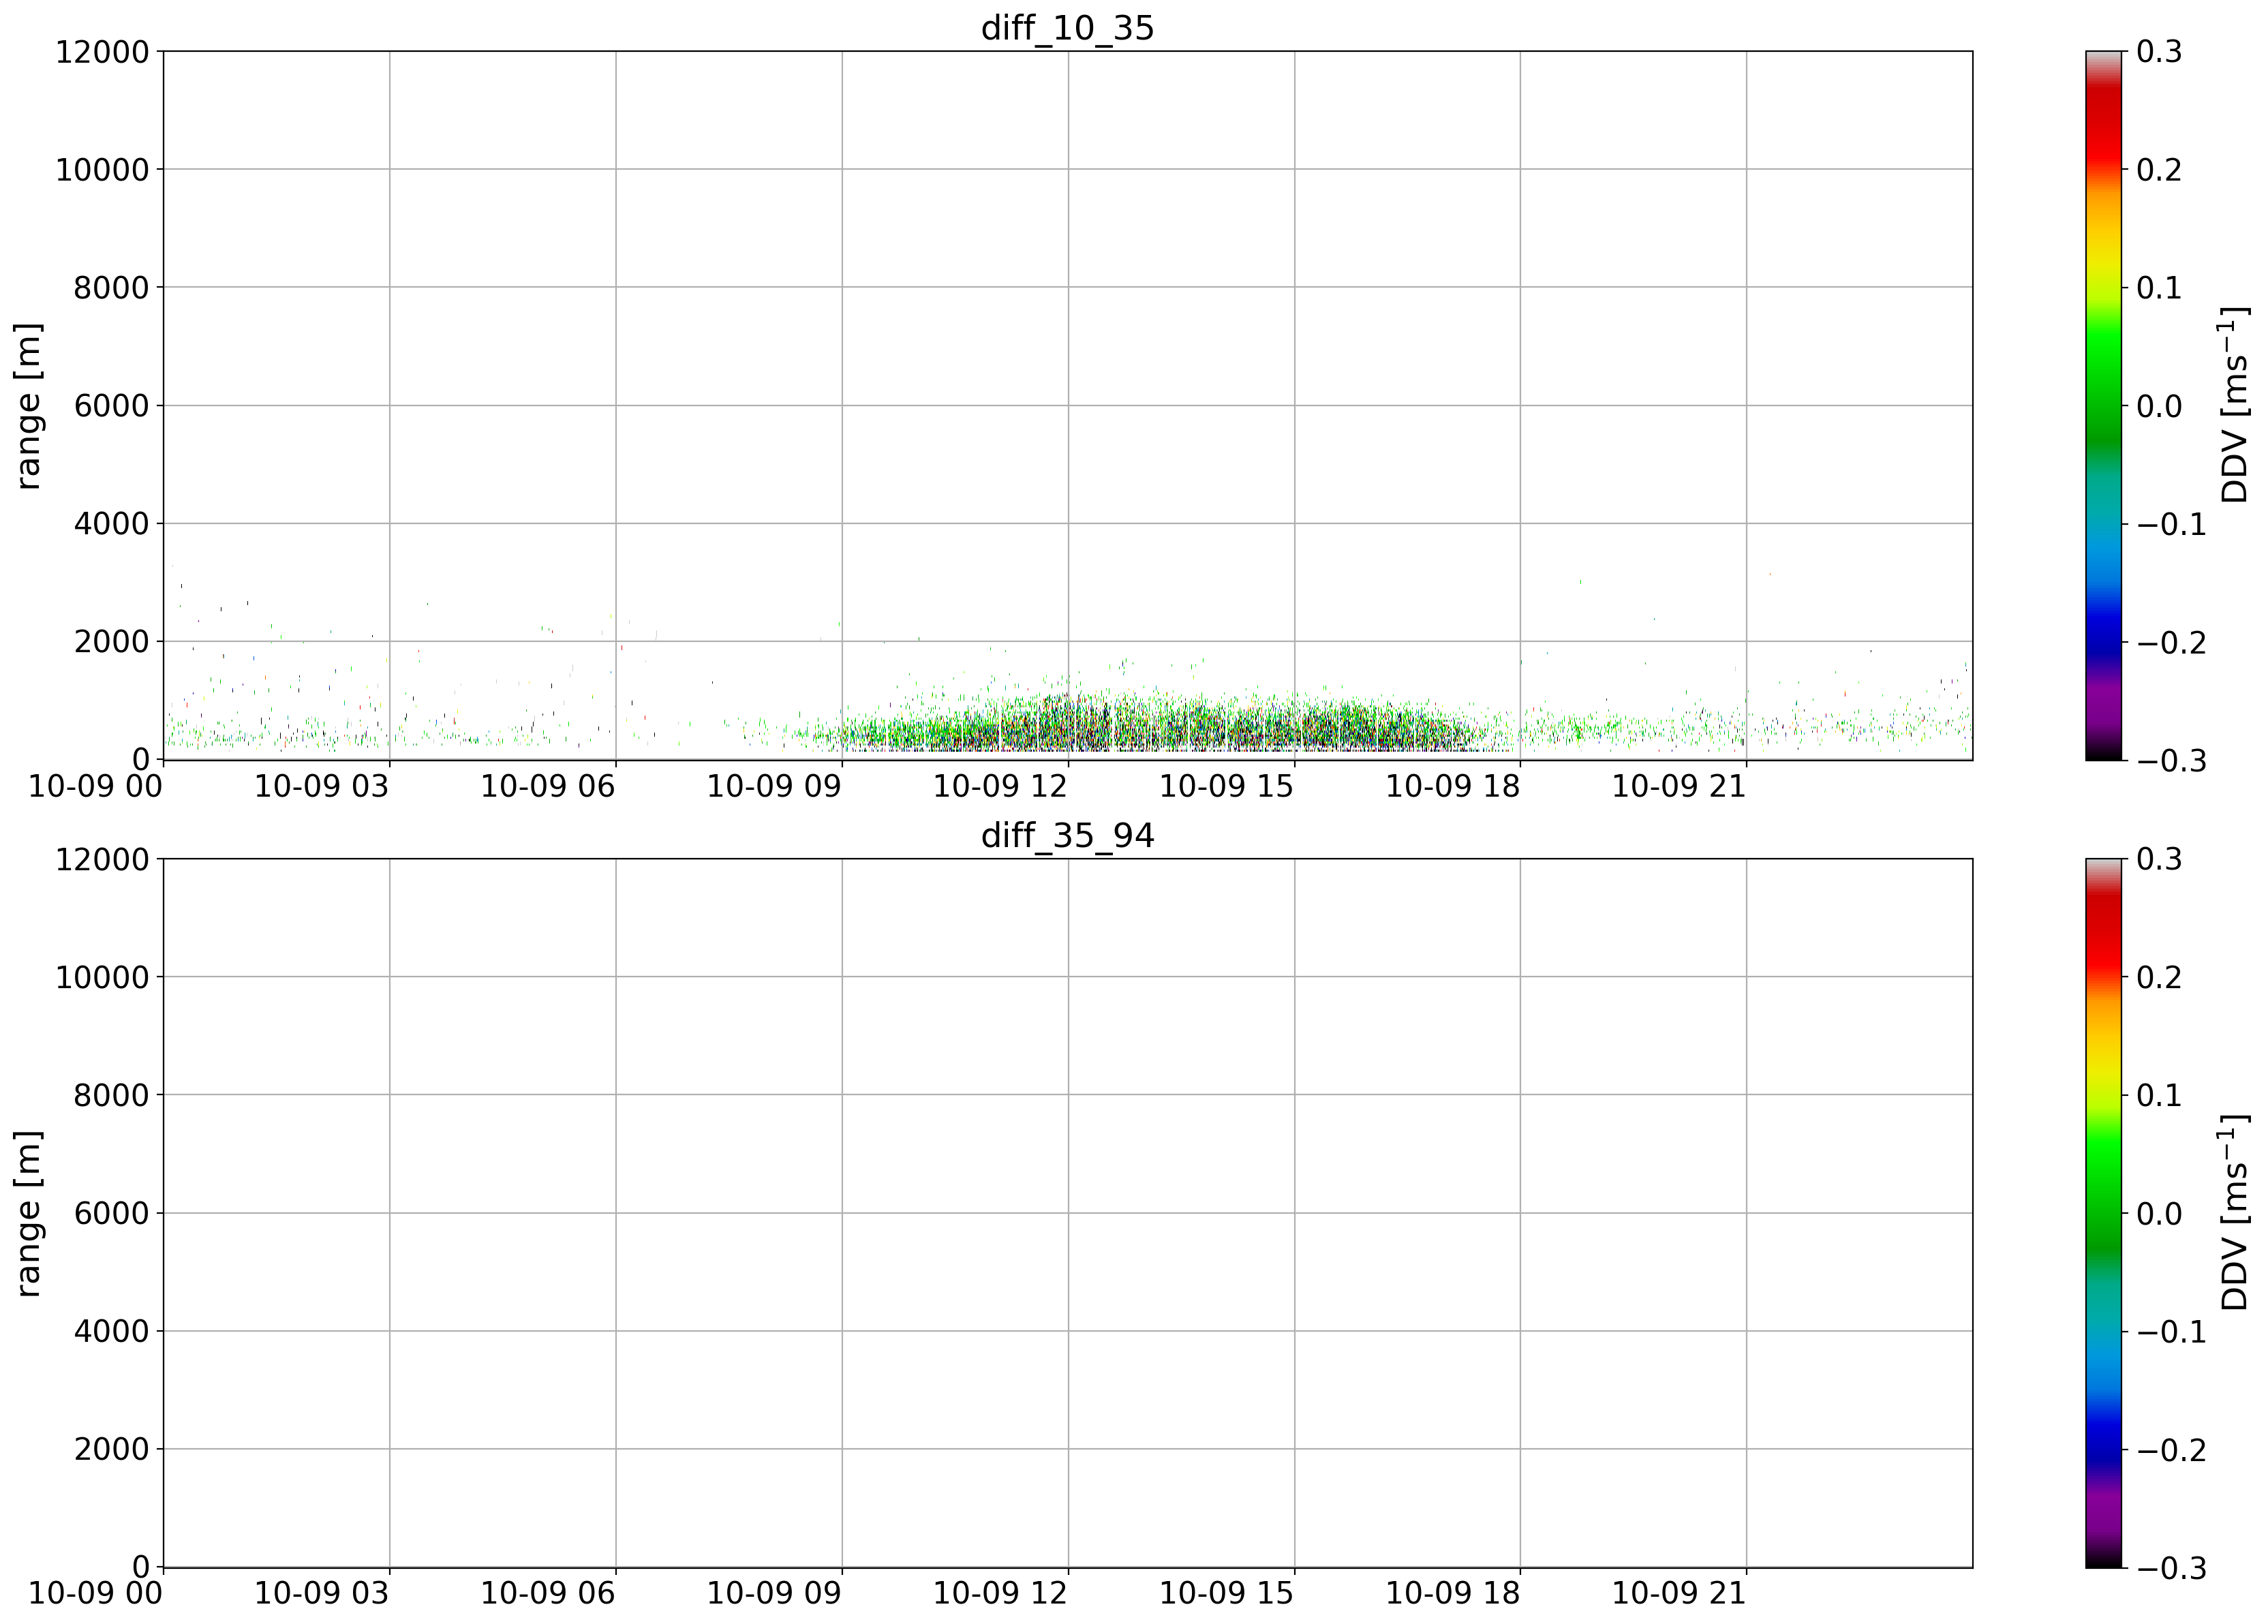This screenshot has width=2268, height=1624.
Task: Click the "8000" y-tick of diff_10_35 plot
Action: click(x=112, y=288)
